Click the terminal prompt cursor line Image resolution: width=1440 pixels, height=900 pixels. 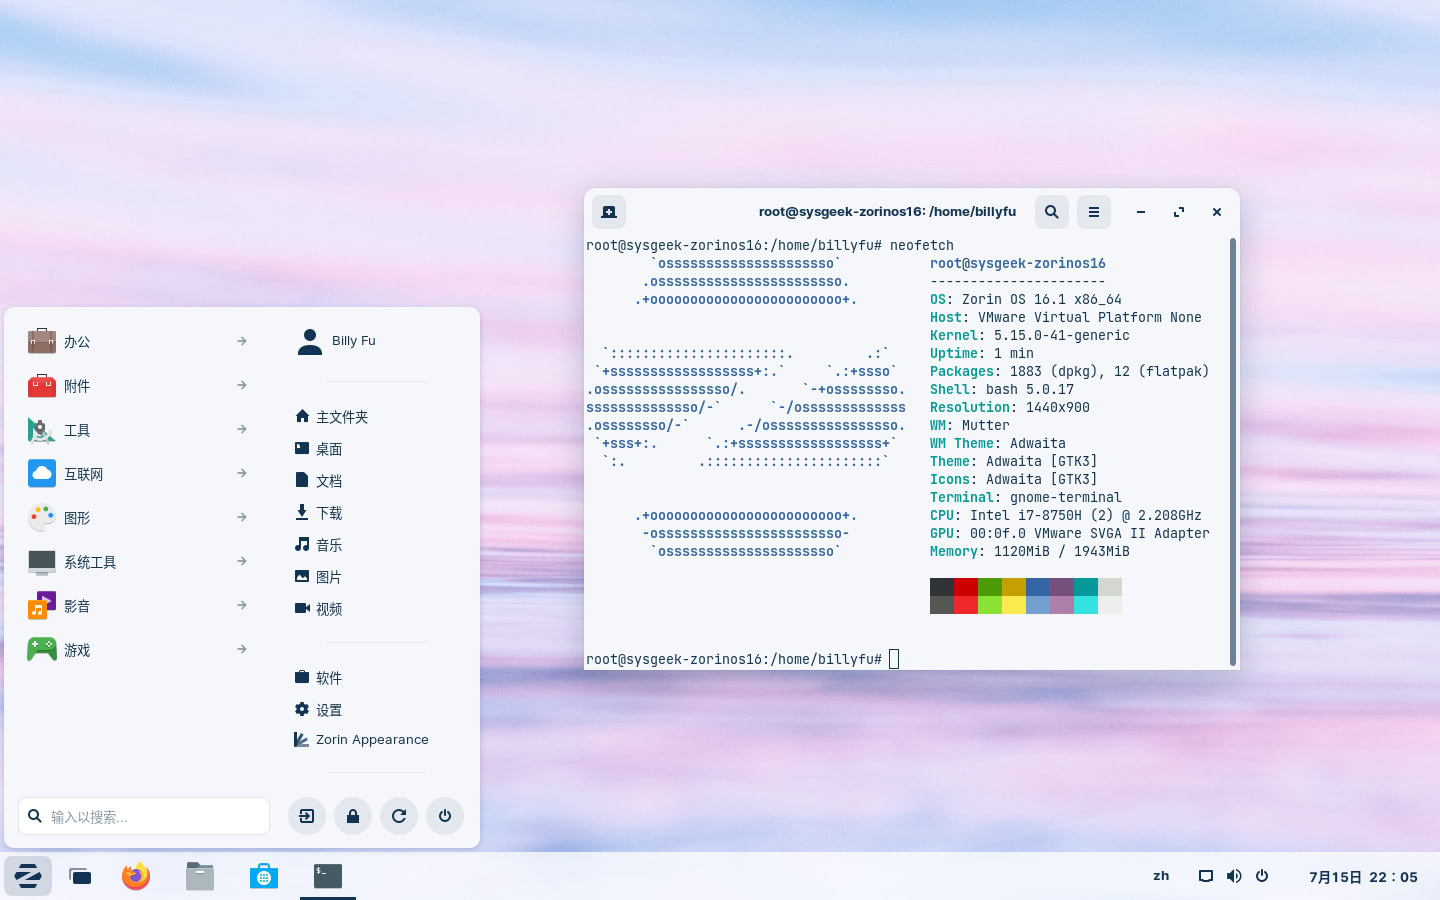pyautogui.click(x=743, y=659)
